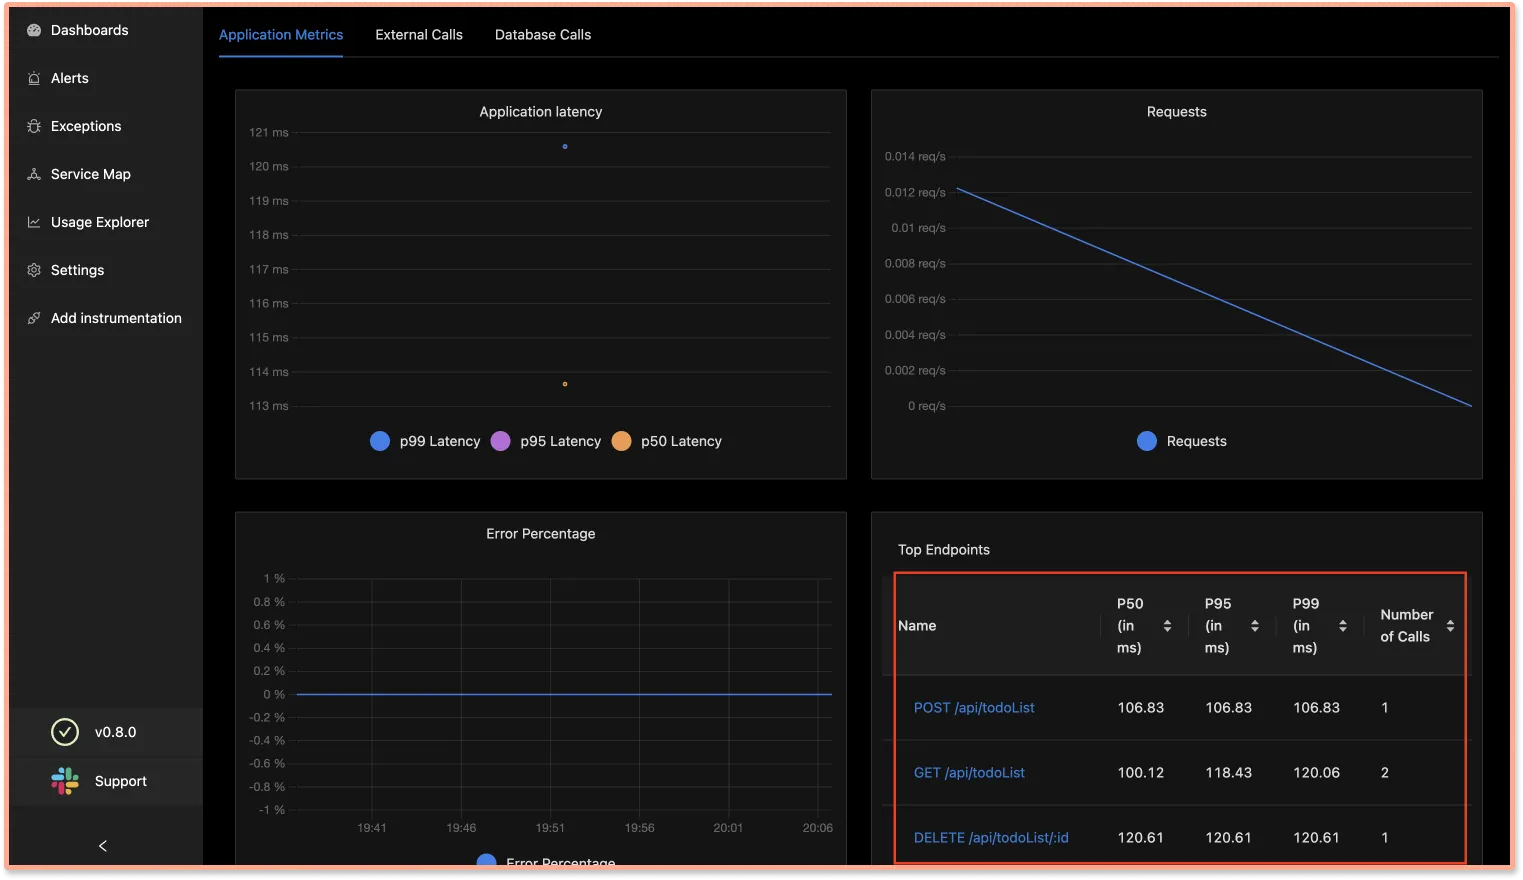Click calls count 2 for GET row
Viewport: 1523px width, 880px height.
coord(1385,772)
